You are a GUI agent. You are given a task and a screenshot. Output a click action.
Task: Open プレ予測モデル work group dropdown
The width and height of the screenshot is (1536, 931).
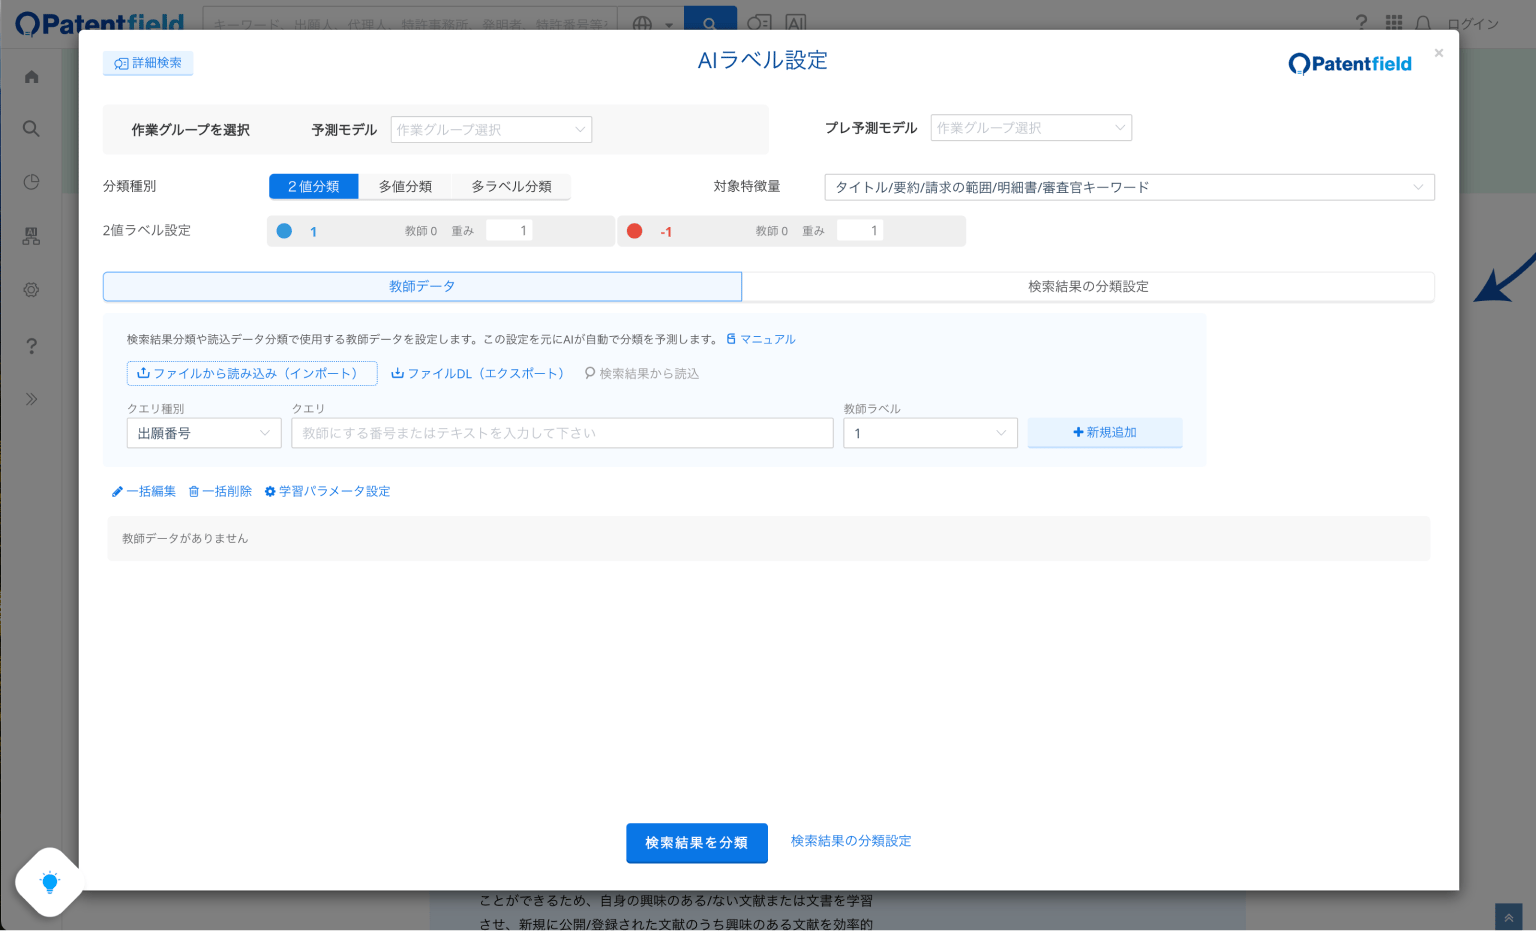point(1031,128)
